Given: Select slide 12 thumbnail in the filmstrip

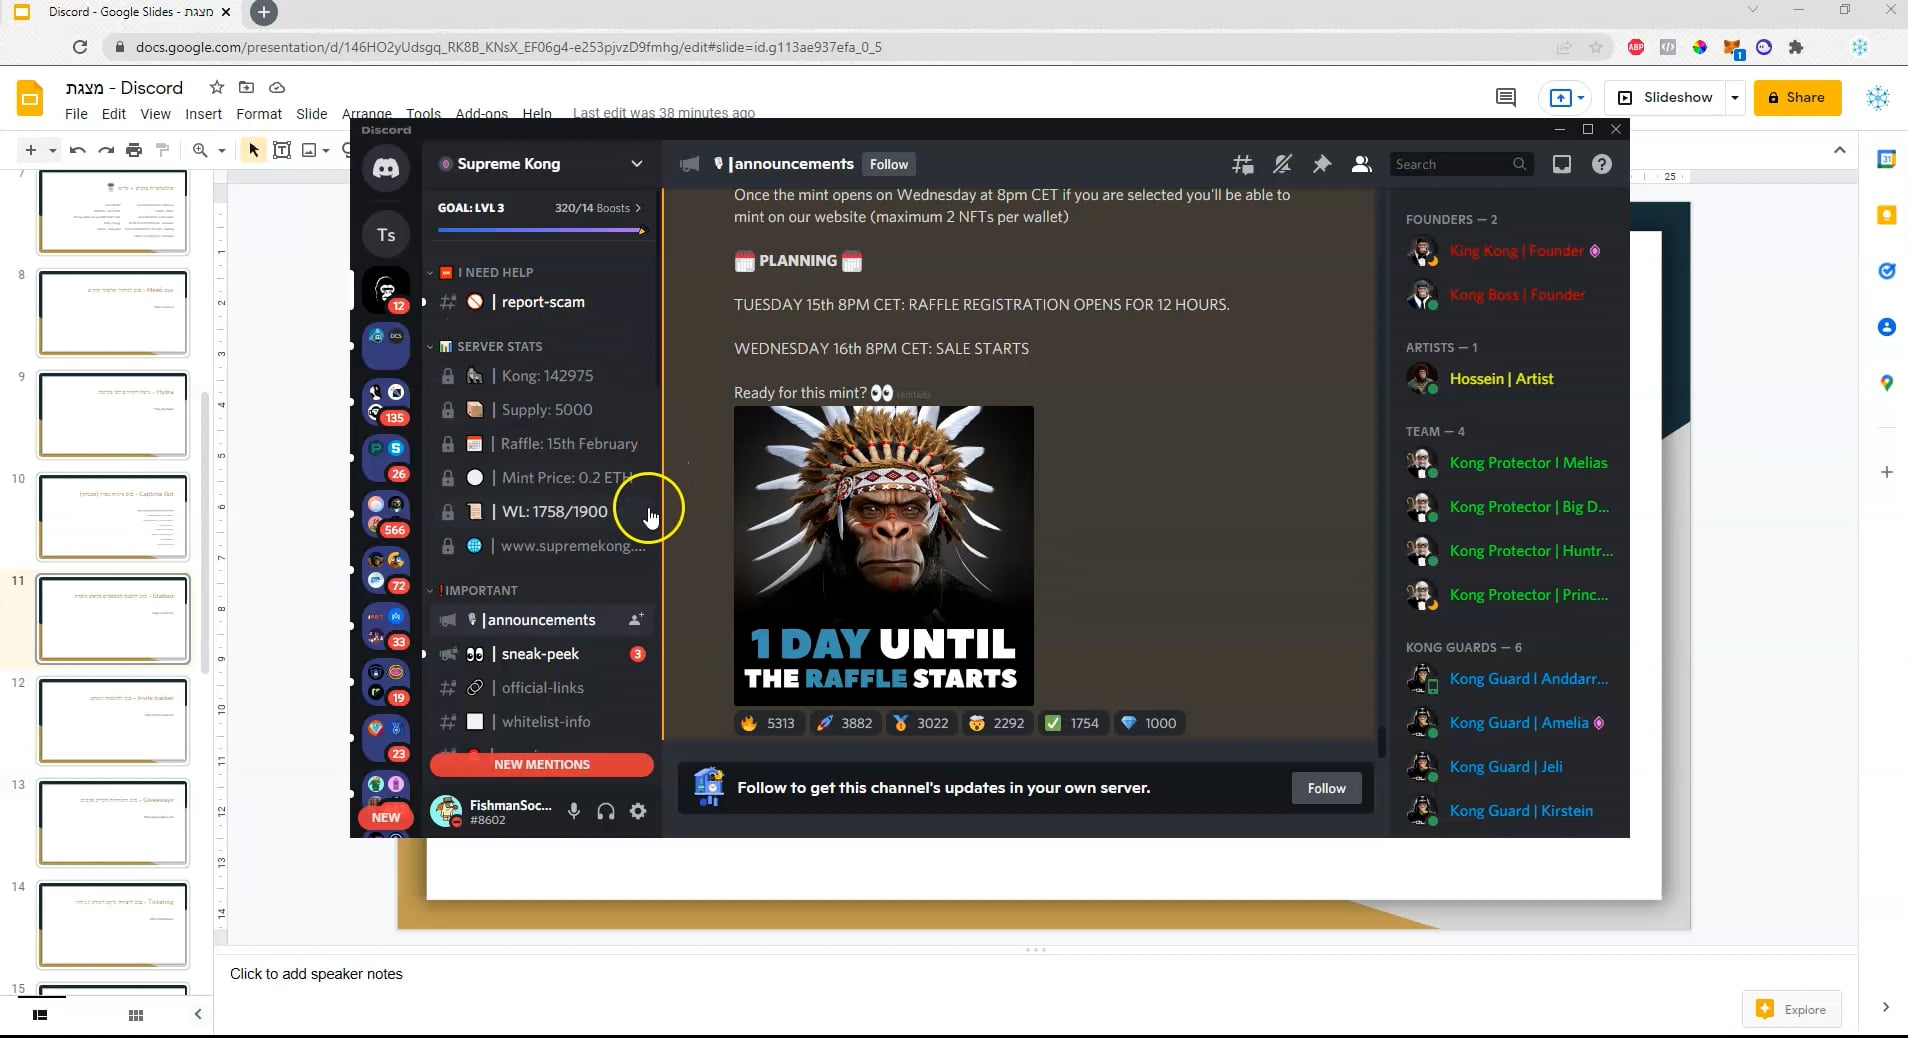Looking at the screenshot, I should 113,720.
